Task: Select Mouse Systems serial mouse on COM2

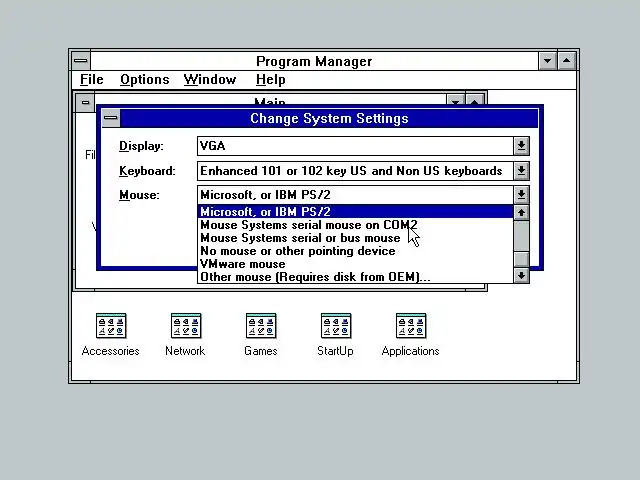Action: coord(355,225)
